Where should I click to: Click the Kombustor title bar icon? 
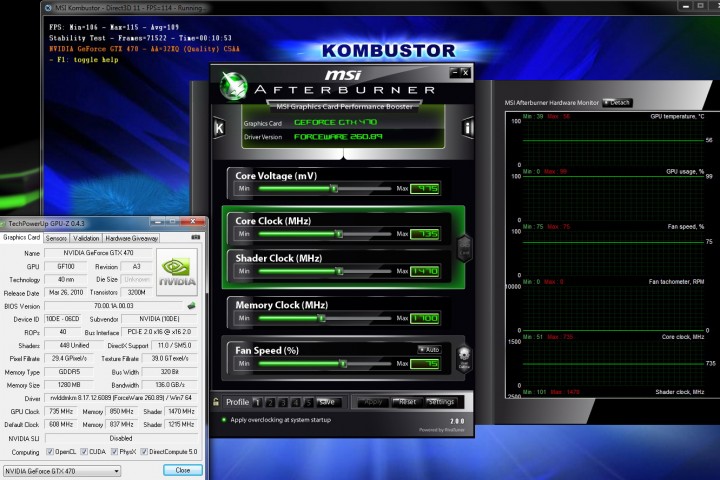(48, 8)
